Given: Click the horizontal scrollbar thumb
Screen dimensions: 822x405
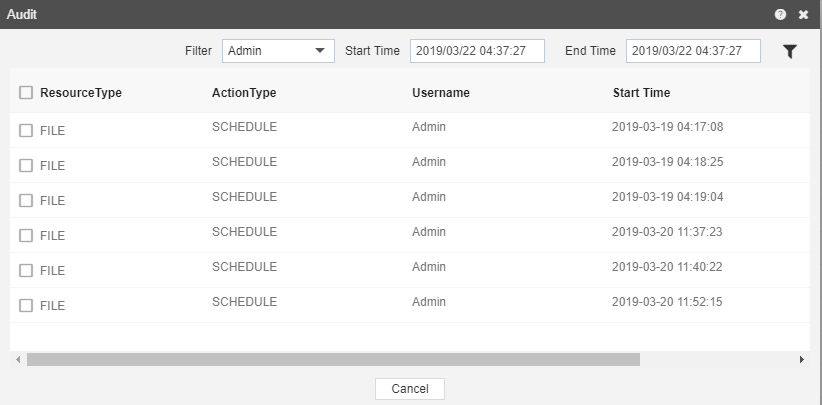Looking at the screenshot, I should pos(333,359).
